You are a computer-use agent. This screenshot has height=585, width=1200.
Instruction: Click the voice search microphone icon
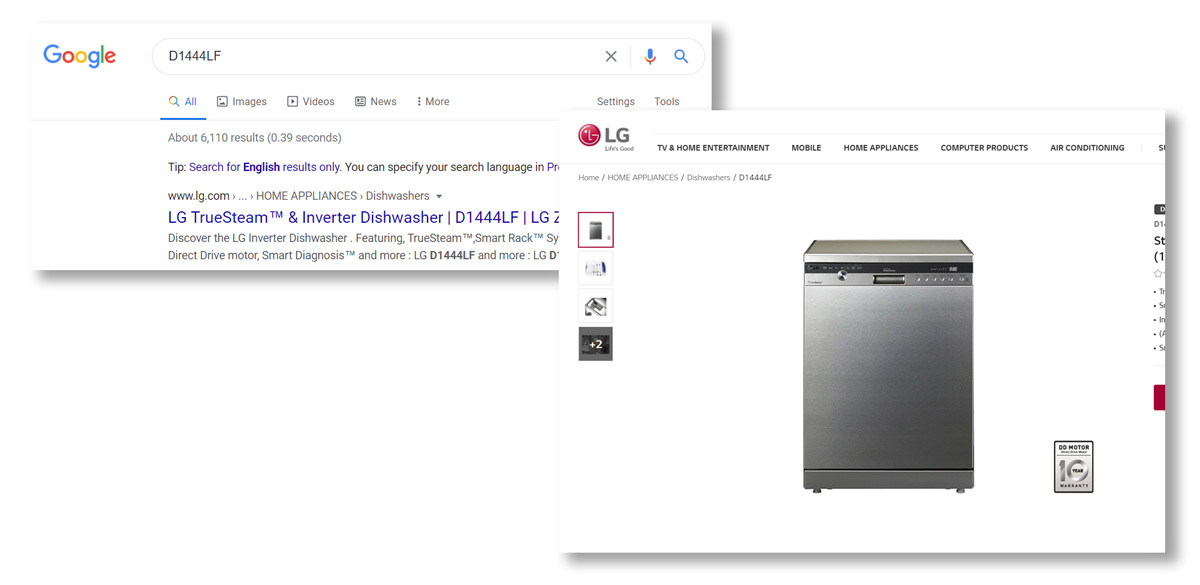[x=650, y=57]
